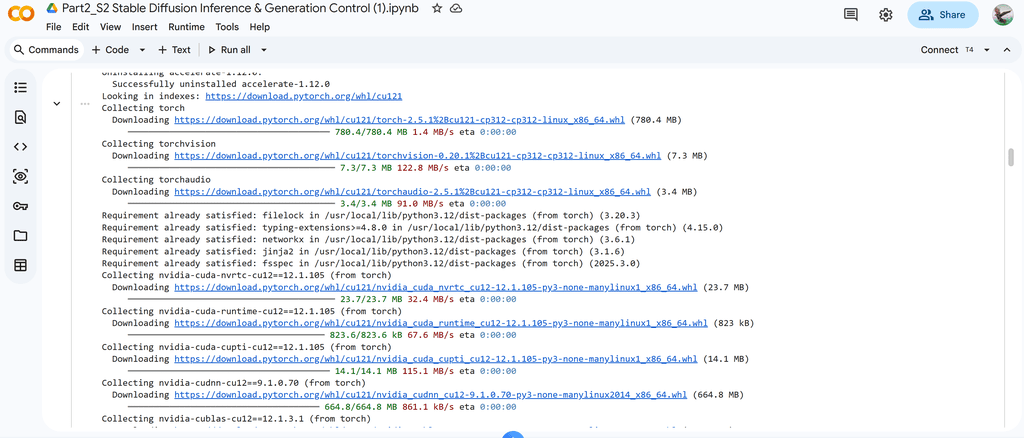
Task: Star the notebook with the star icon
Action: pyautogui.click(x=437, y=8)
